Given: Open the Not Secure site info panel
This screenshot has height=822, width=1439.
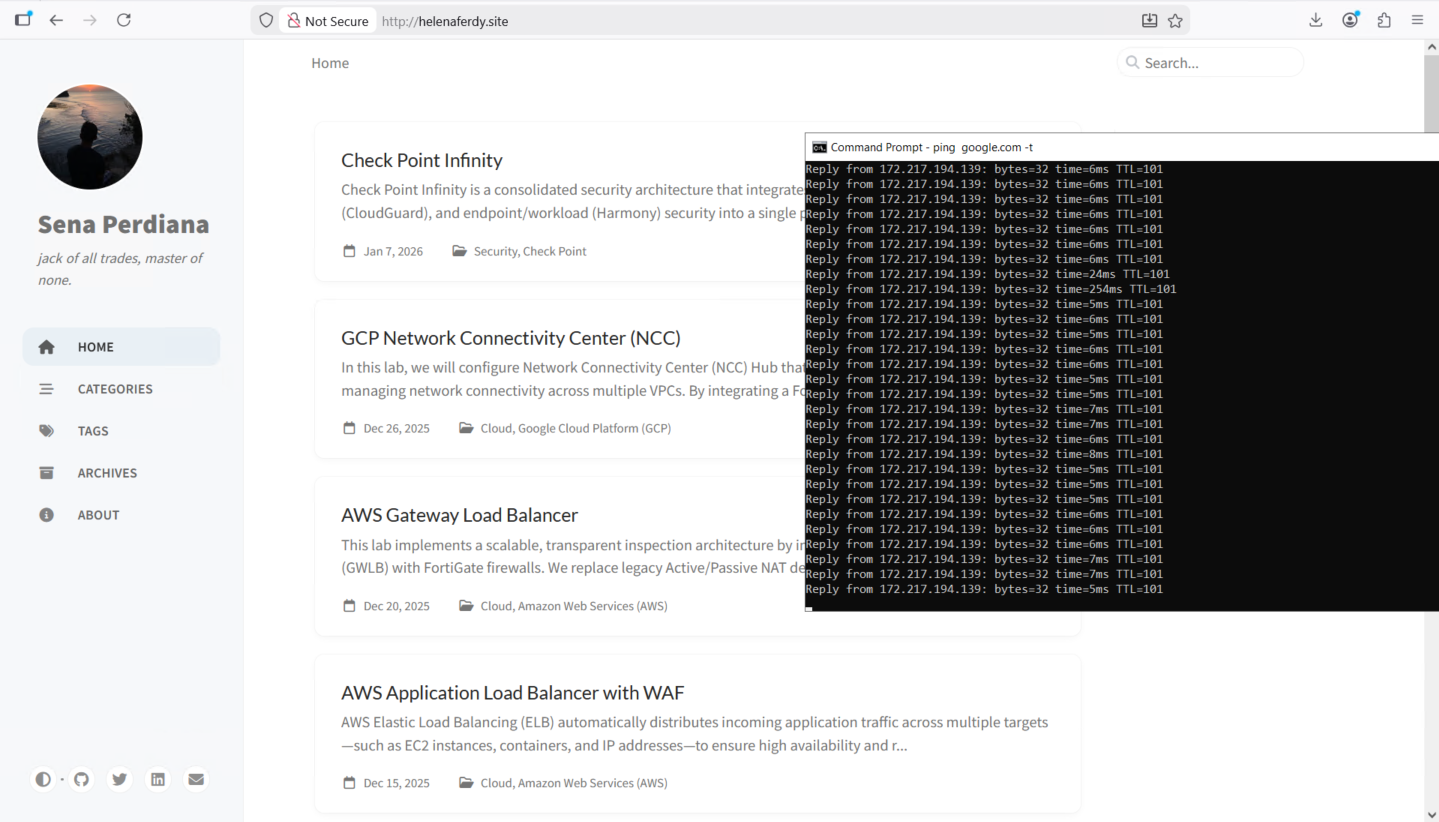Looking at the screenshot, I should 327,20.
